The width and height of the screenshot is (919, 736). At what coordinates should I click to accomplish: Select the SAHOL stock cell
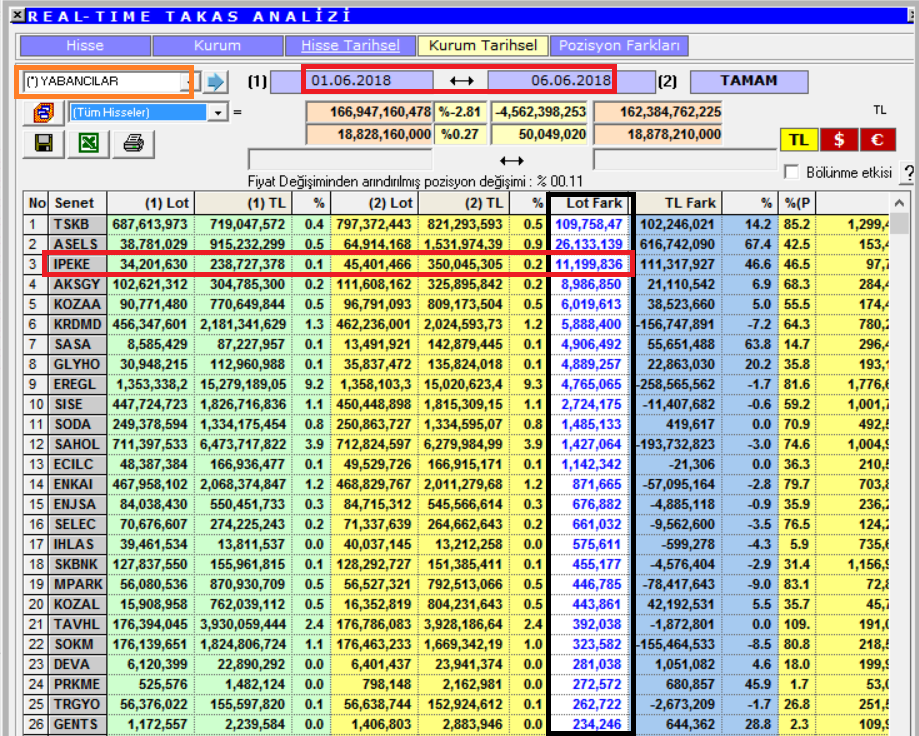point(77,444)
